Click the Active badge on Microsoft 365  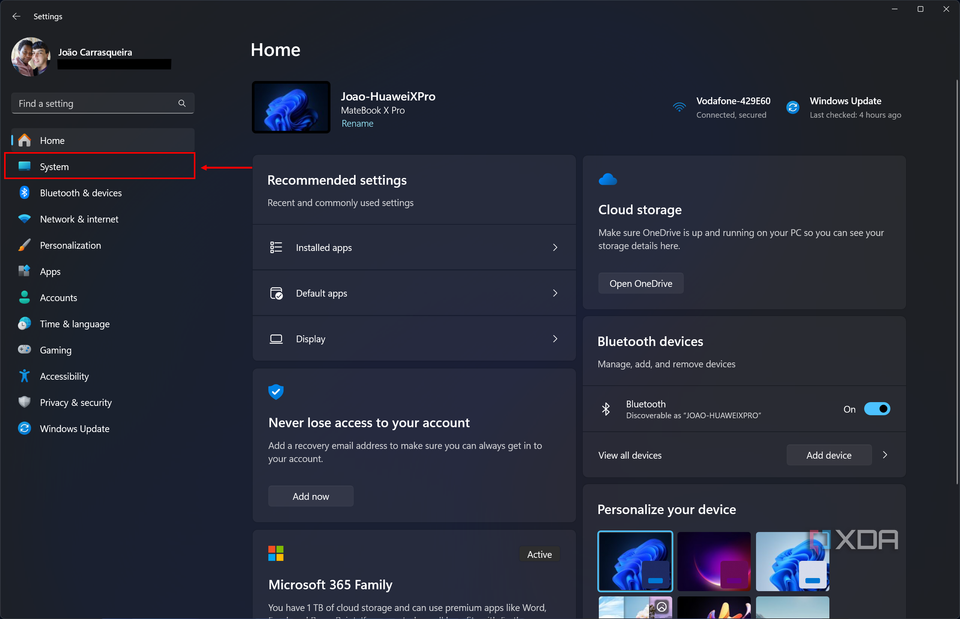click(539, 554)
